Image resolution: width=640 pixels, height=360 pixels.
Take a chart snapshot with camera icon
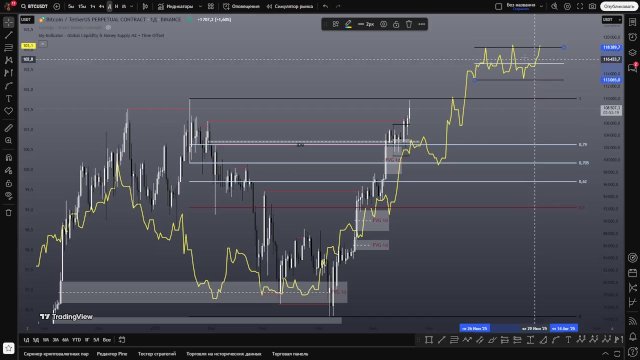(593, 7)
